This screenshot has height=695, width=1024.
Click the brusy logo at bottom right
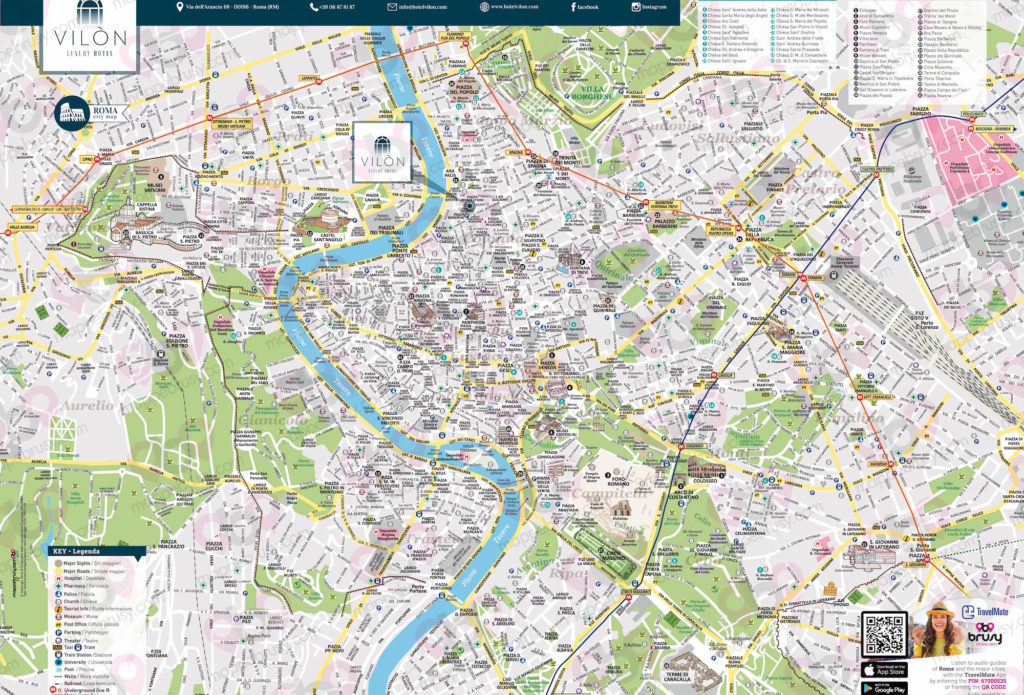[984, 636]
